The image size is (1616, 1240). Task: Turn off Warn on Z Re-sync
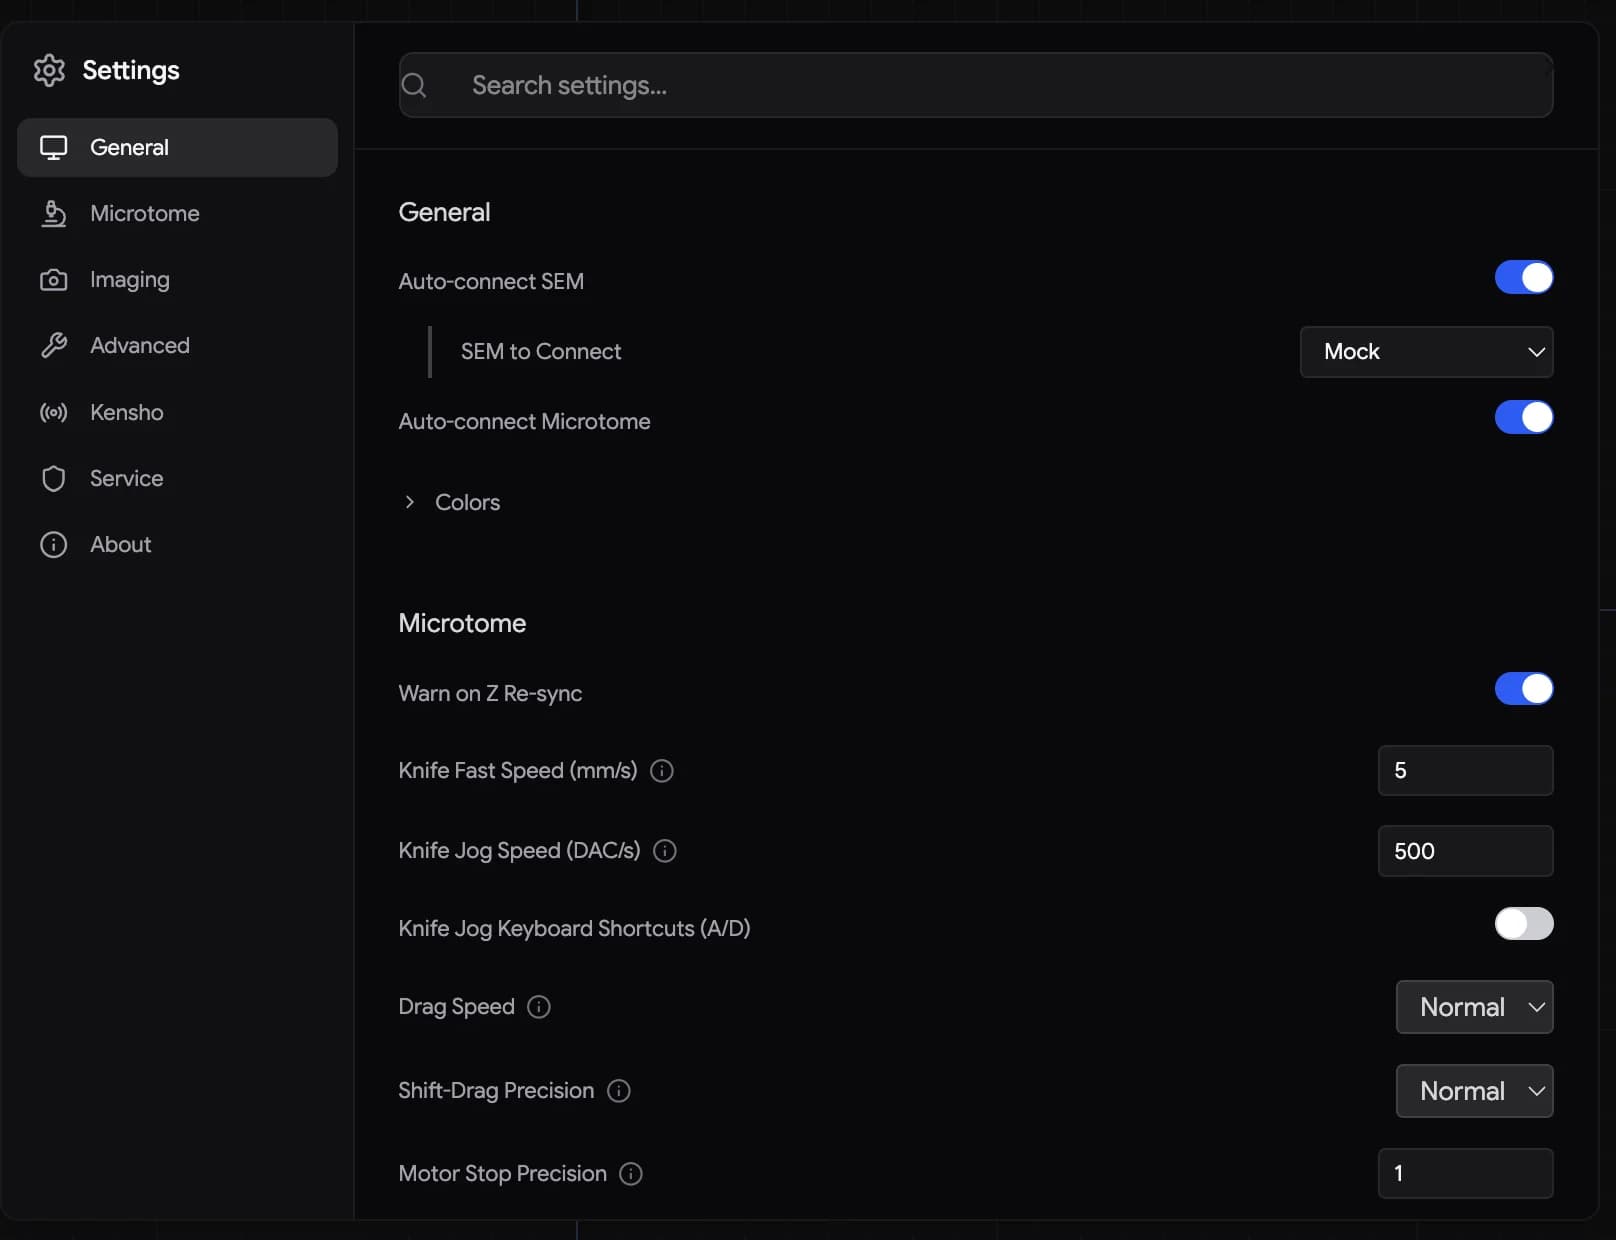1523,689
